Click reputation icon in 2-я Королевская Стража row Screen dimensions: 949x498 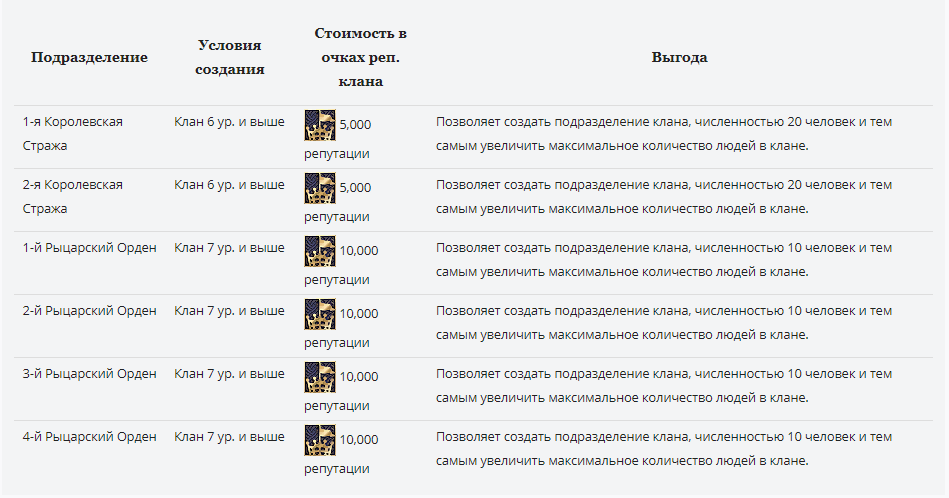click(x=320, y=188)
